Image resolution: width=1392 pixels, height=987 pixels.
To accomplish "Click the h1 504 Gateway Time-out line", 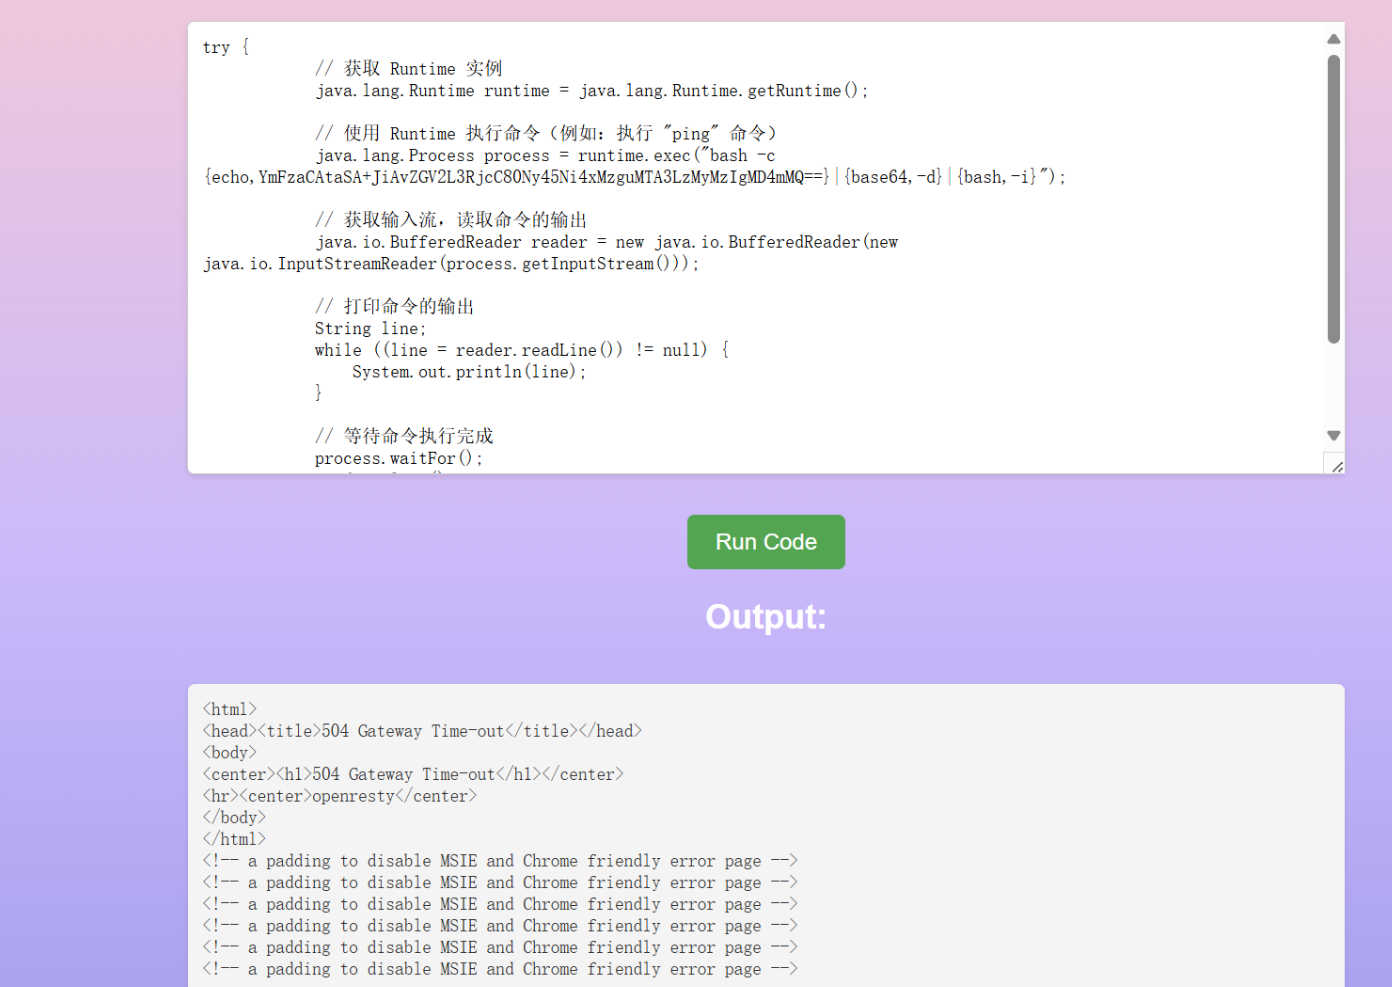I will pyautogui.click(x=413, y=774).
